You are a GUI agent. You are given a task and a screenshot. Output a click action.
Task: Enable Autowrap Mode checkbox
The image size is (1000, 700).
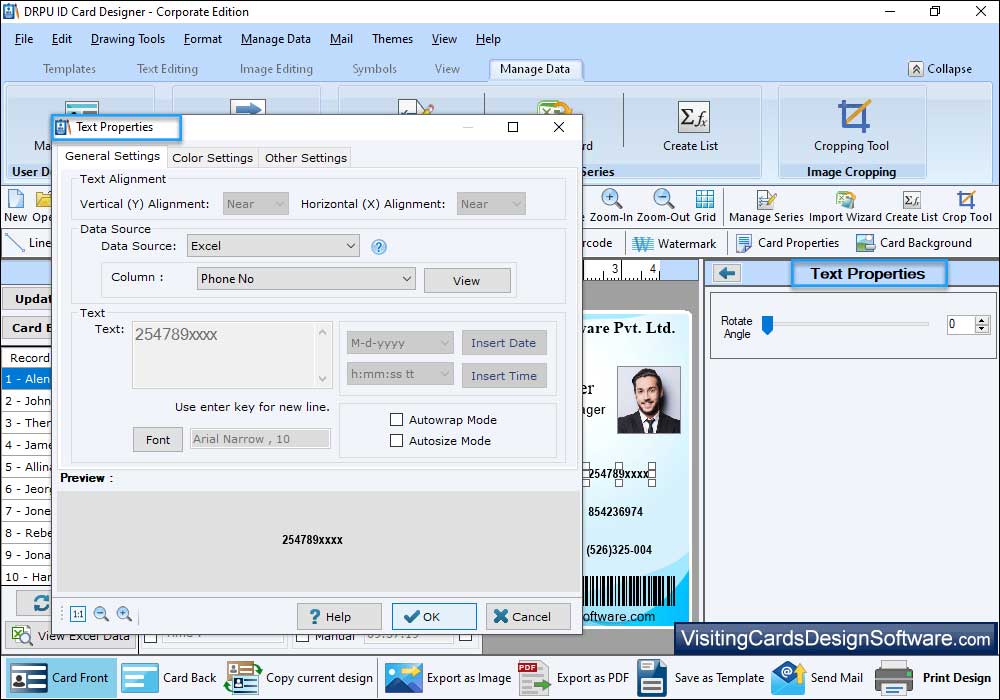(397, 419)
